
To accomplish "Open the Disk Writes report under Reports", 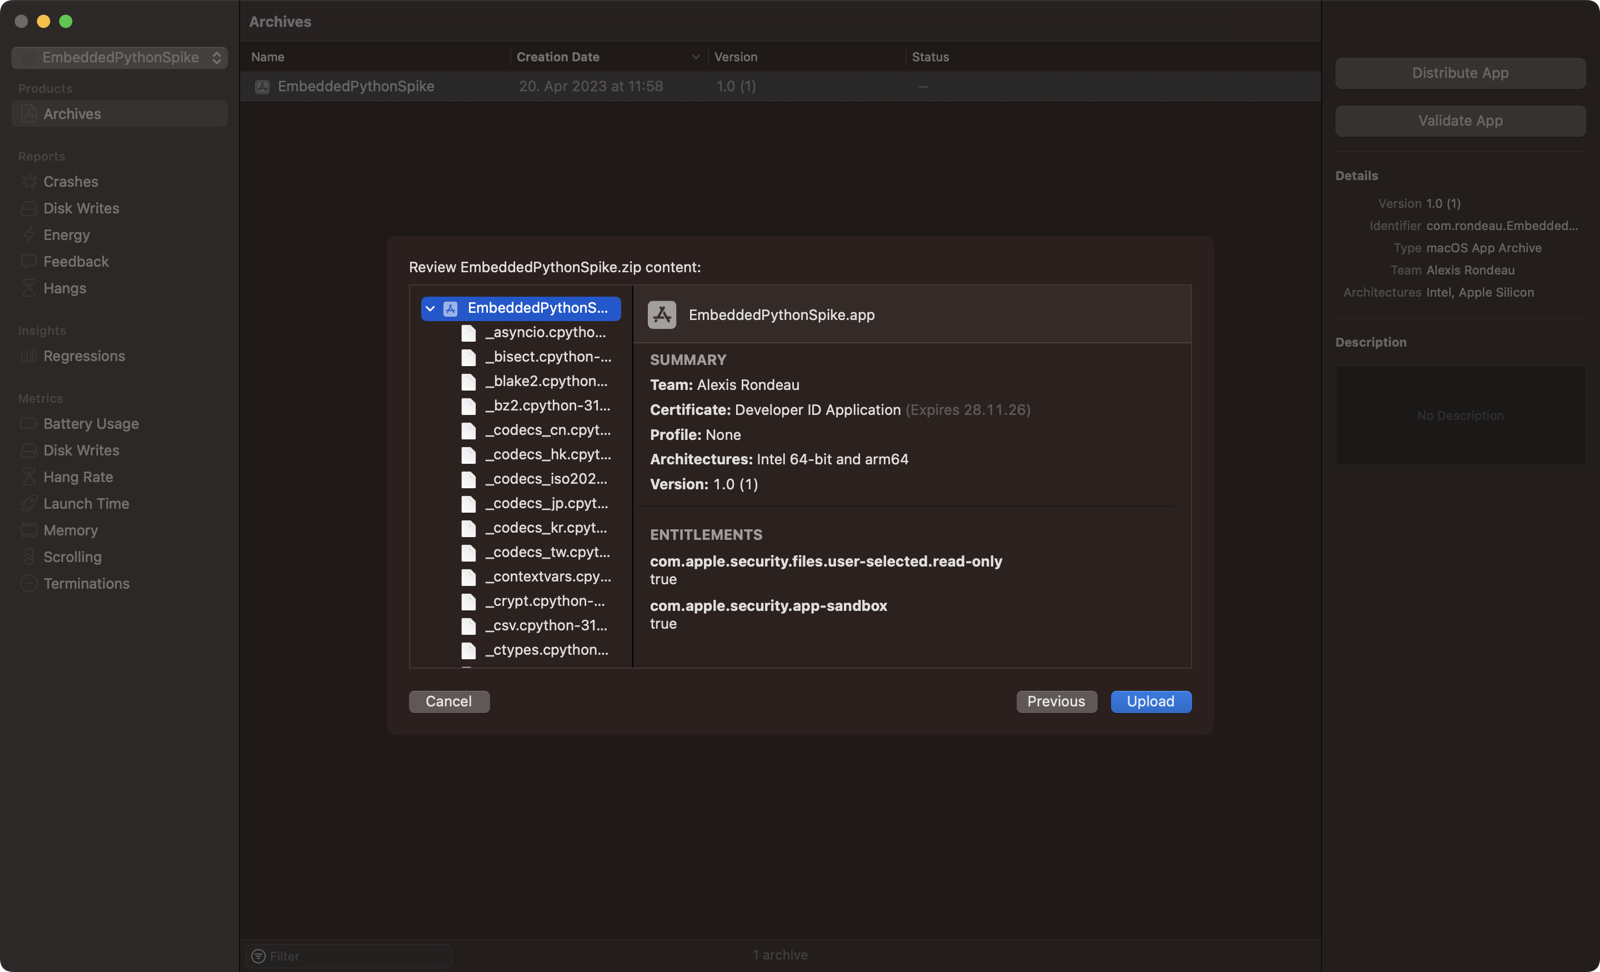I will (119, 208).
